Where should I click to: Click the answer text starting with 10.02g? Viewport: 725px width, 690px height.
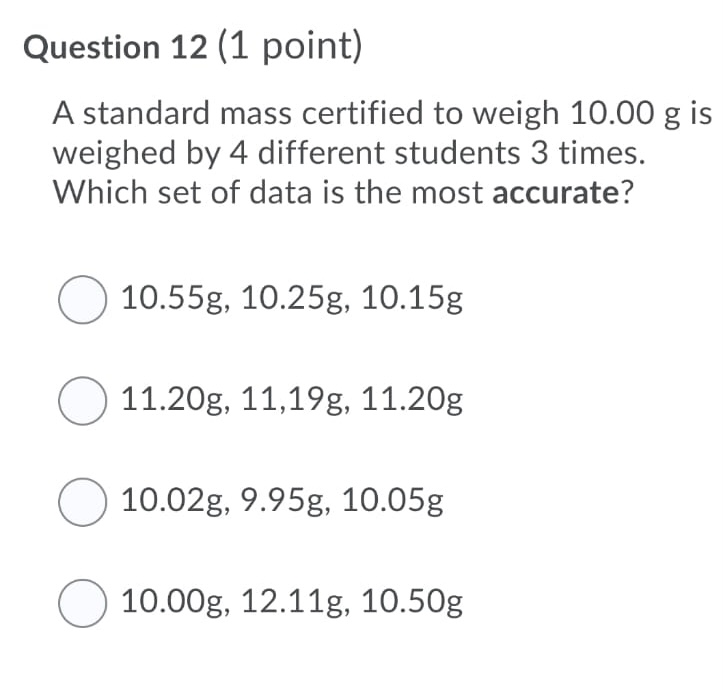tap(282, 500)
